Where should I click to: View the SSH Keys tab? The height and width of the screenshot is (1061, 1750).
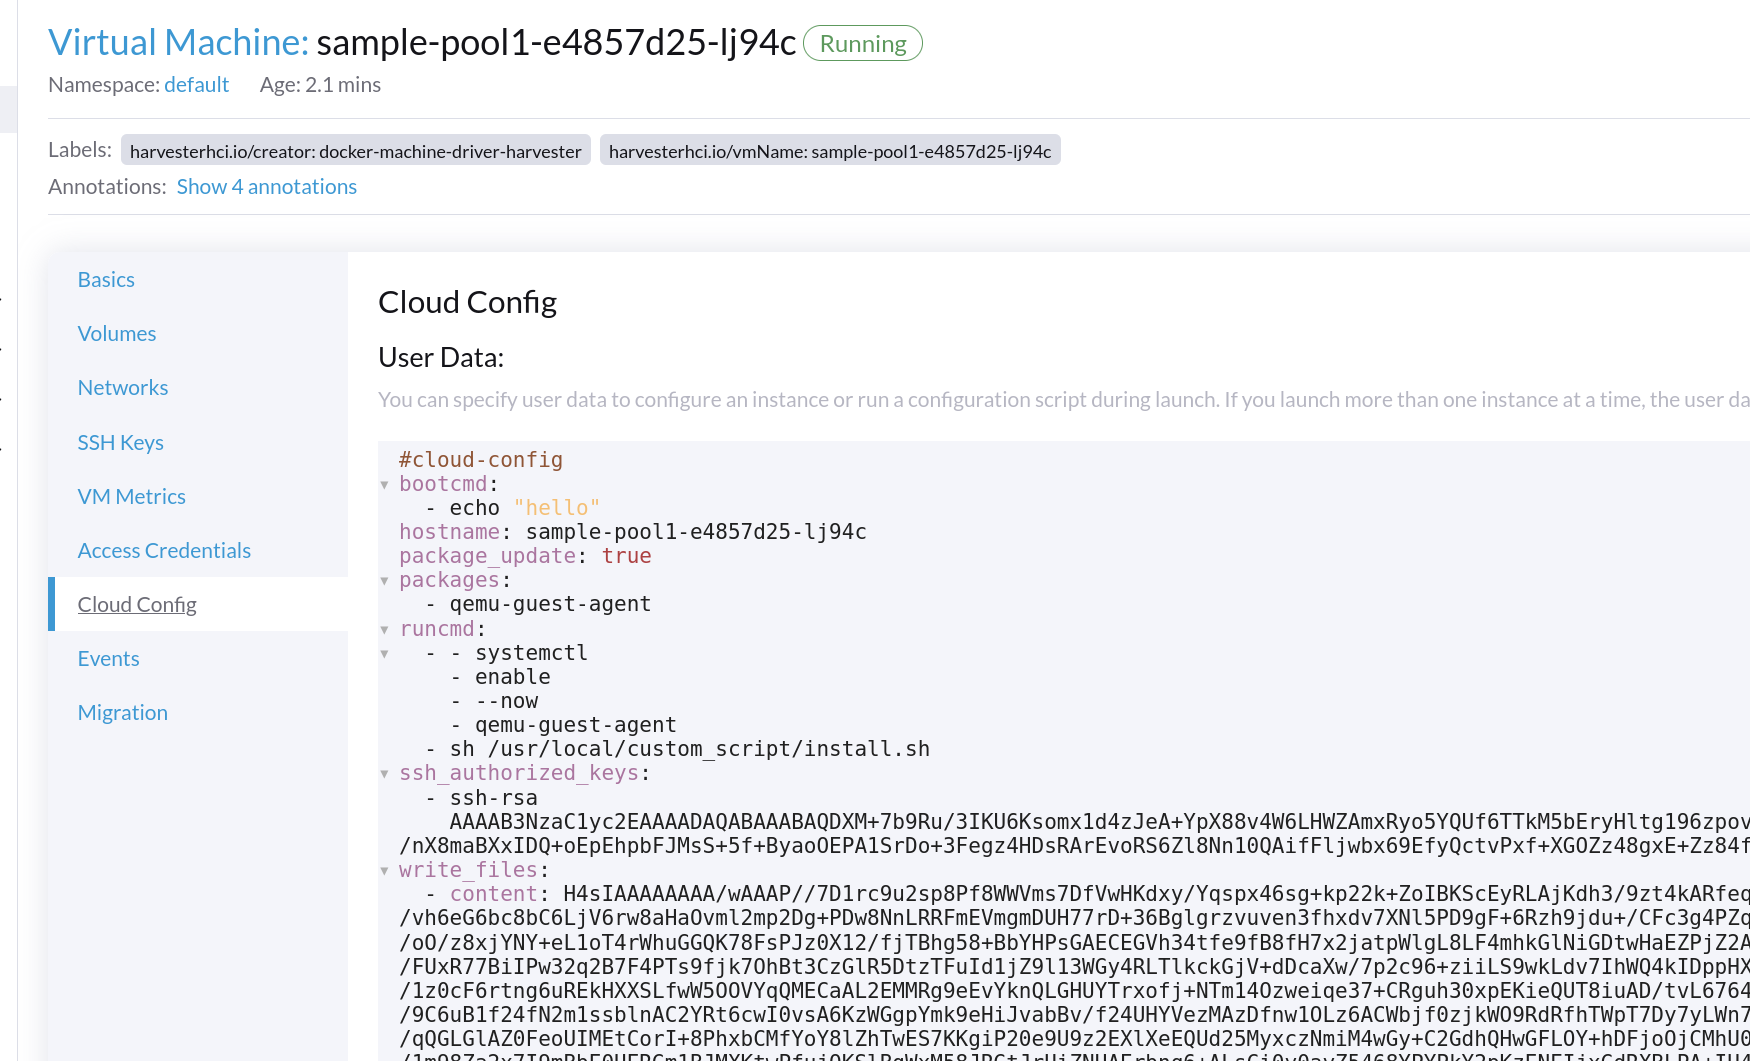click(121, 441)
